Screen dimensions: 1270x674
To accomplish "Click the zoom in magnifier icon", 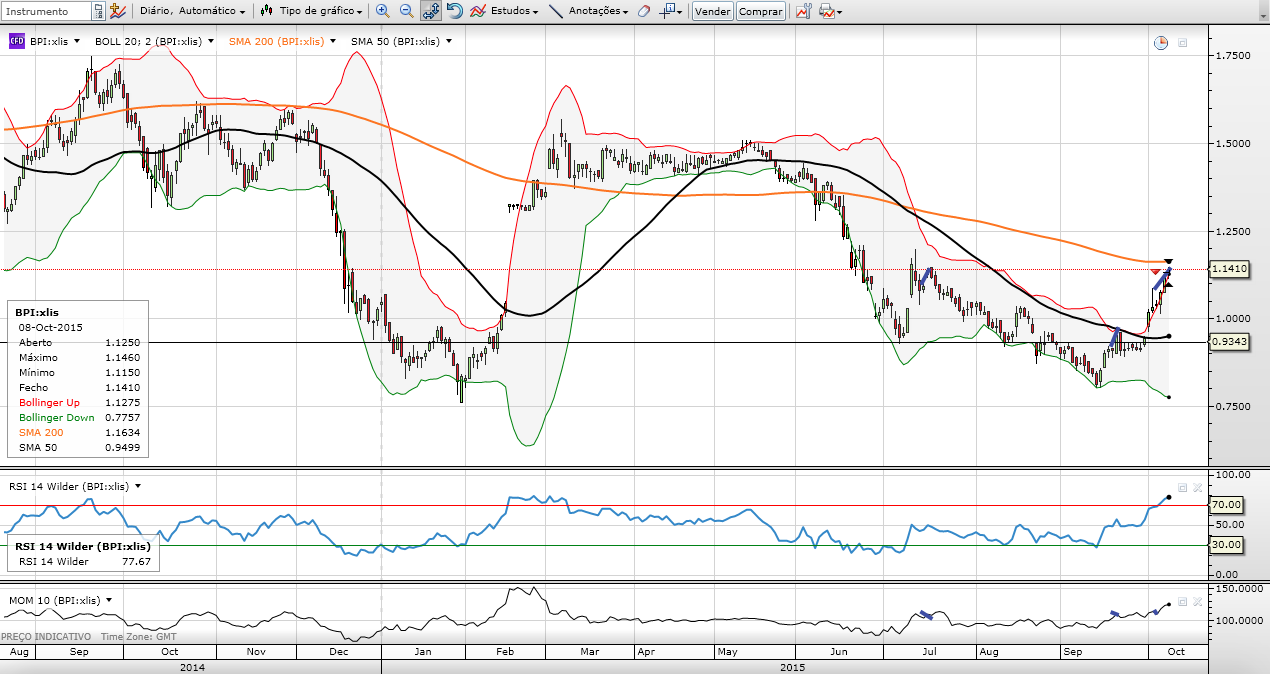I will pos(382,11).
